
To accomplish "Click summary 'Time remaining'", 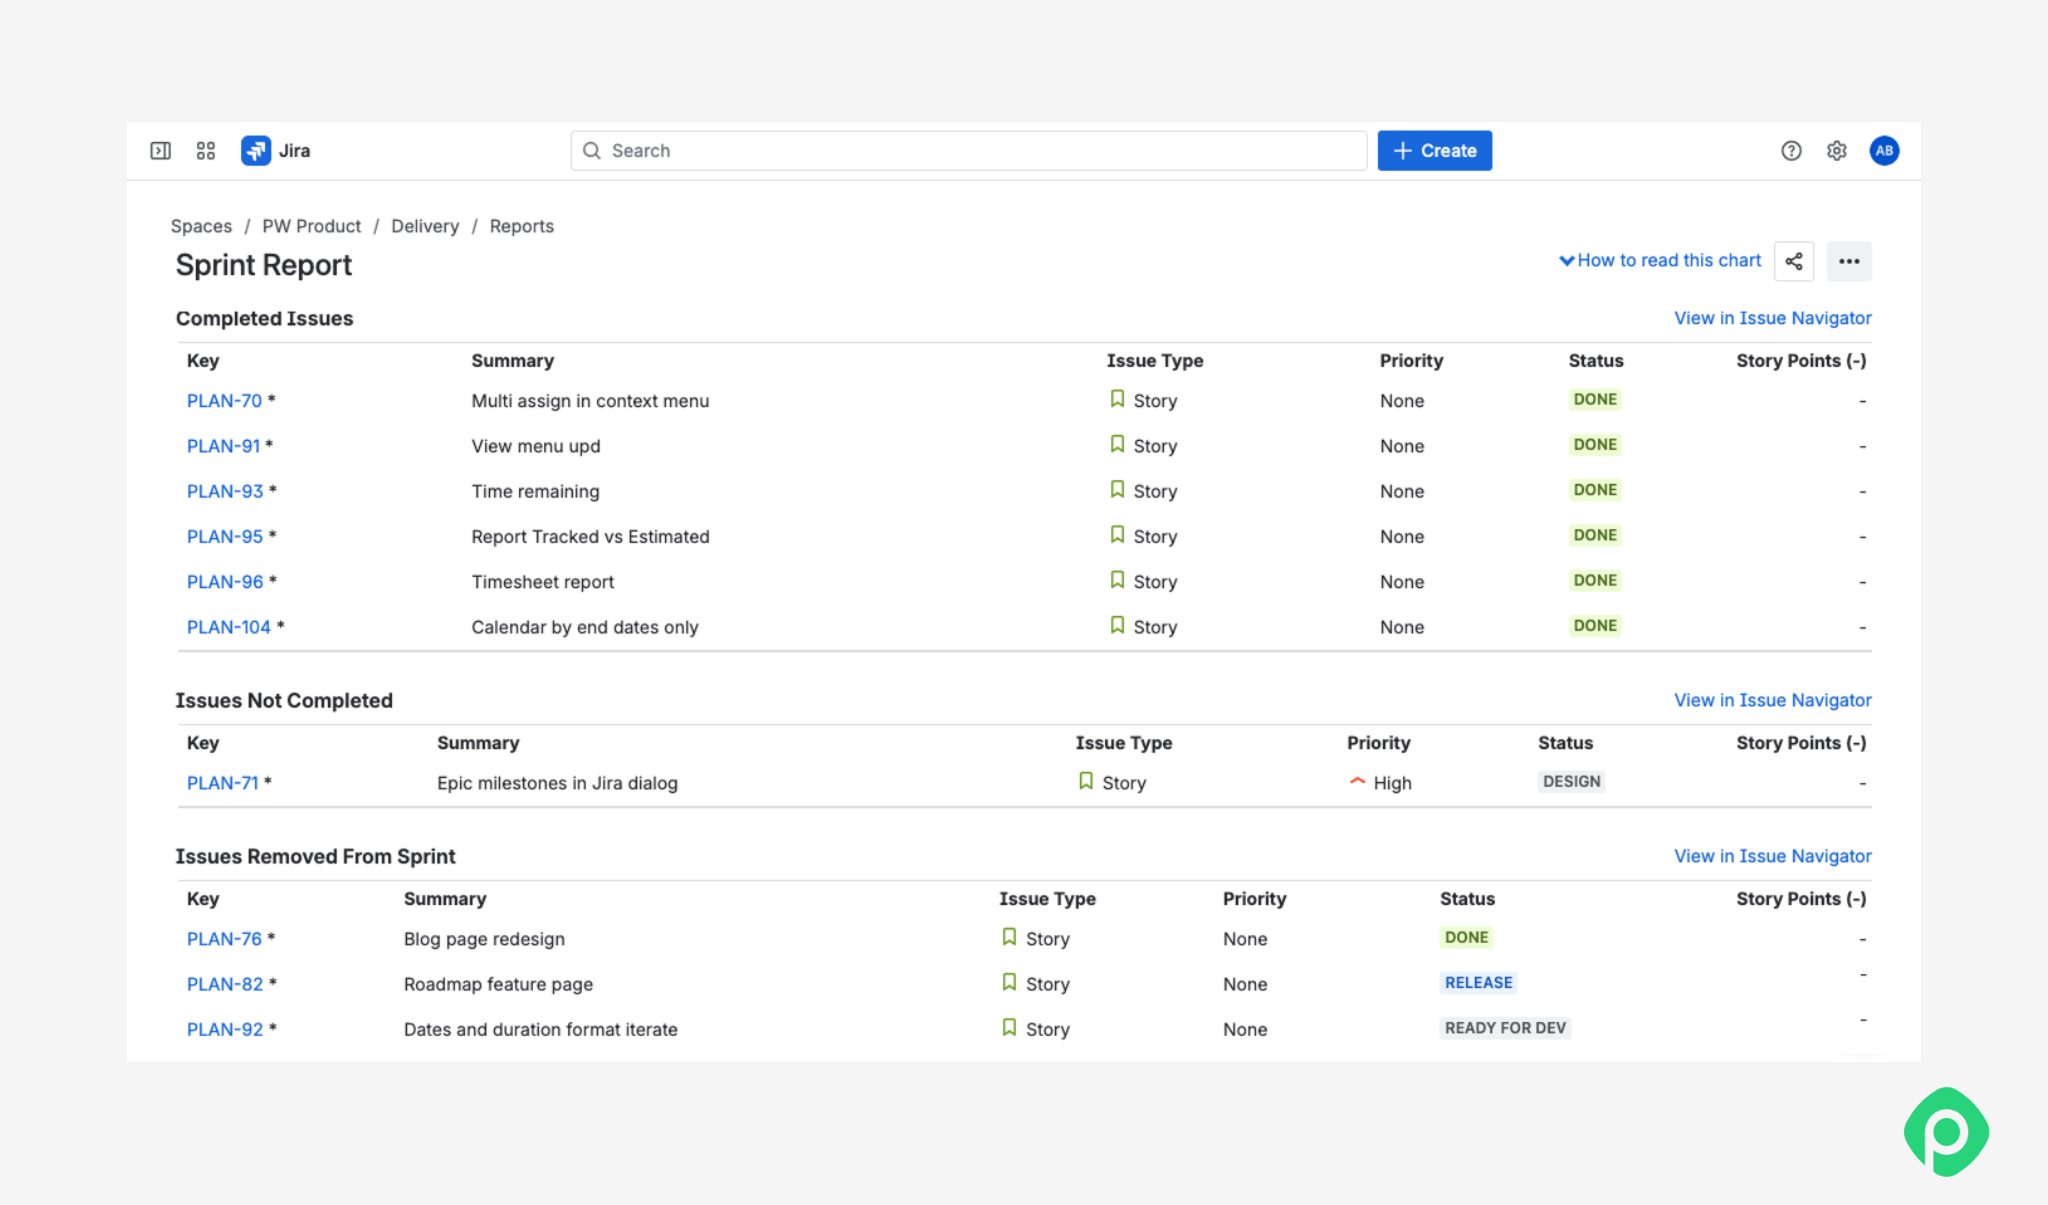I will click(x=535, y=491).
